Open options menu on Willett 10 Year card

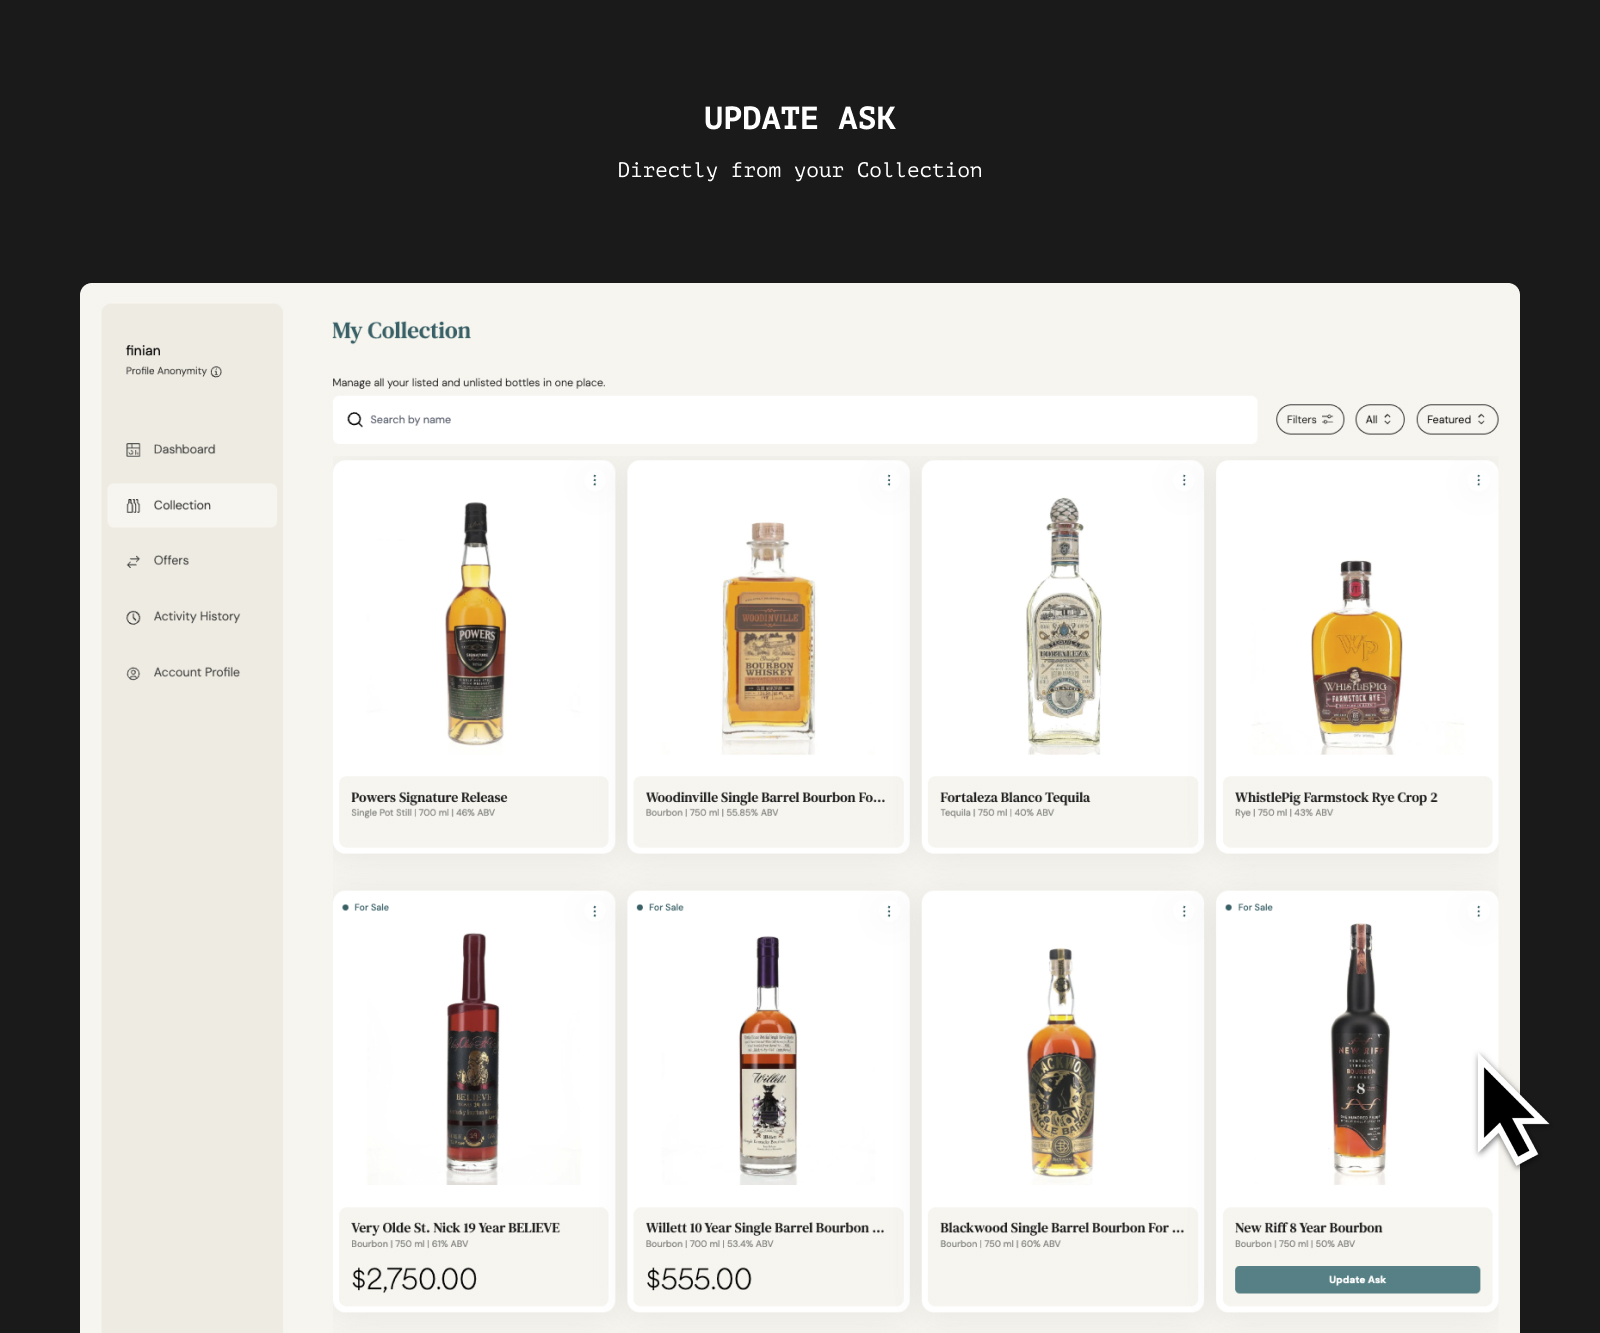point(889,912)
